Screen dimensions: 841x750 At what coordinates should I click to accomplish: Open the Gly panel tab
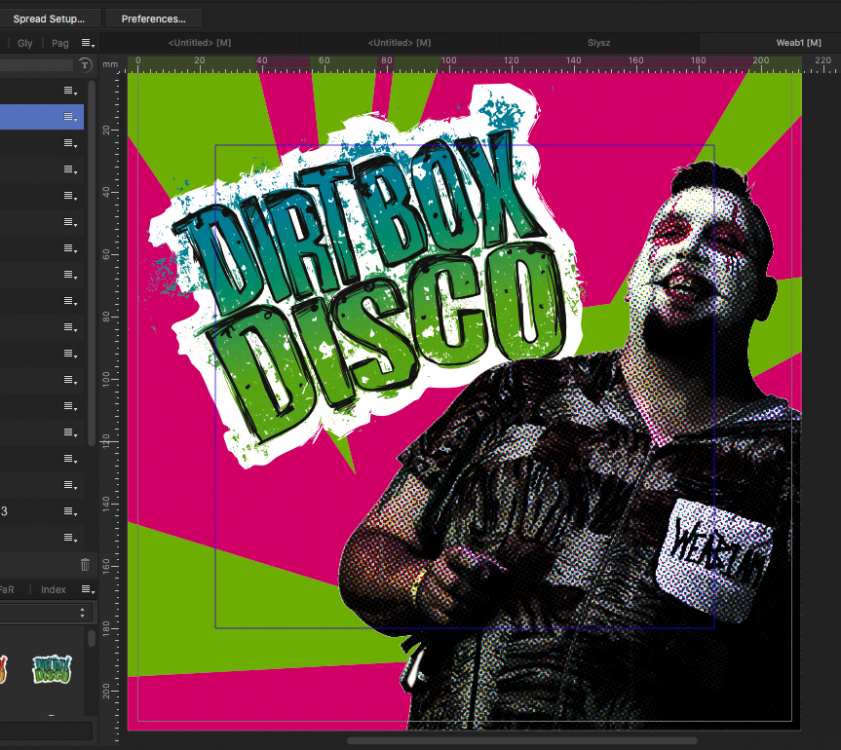coord(25,43)
